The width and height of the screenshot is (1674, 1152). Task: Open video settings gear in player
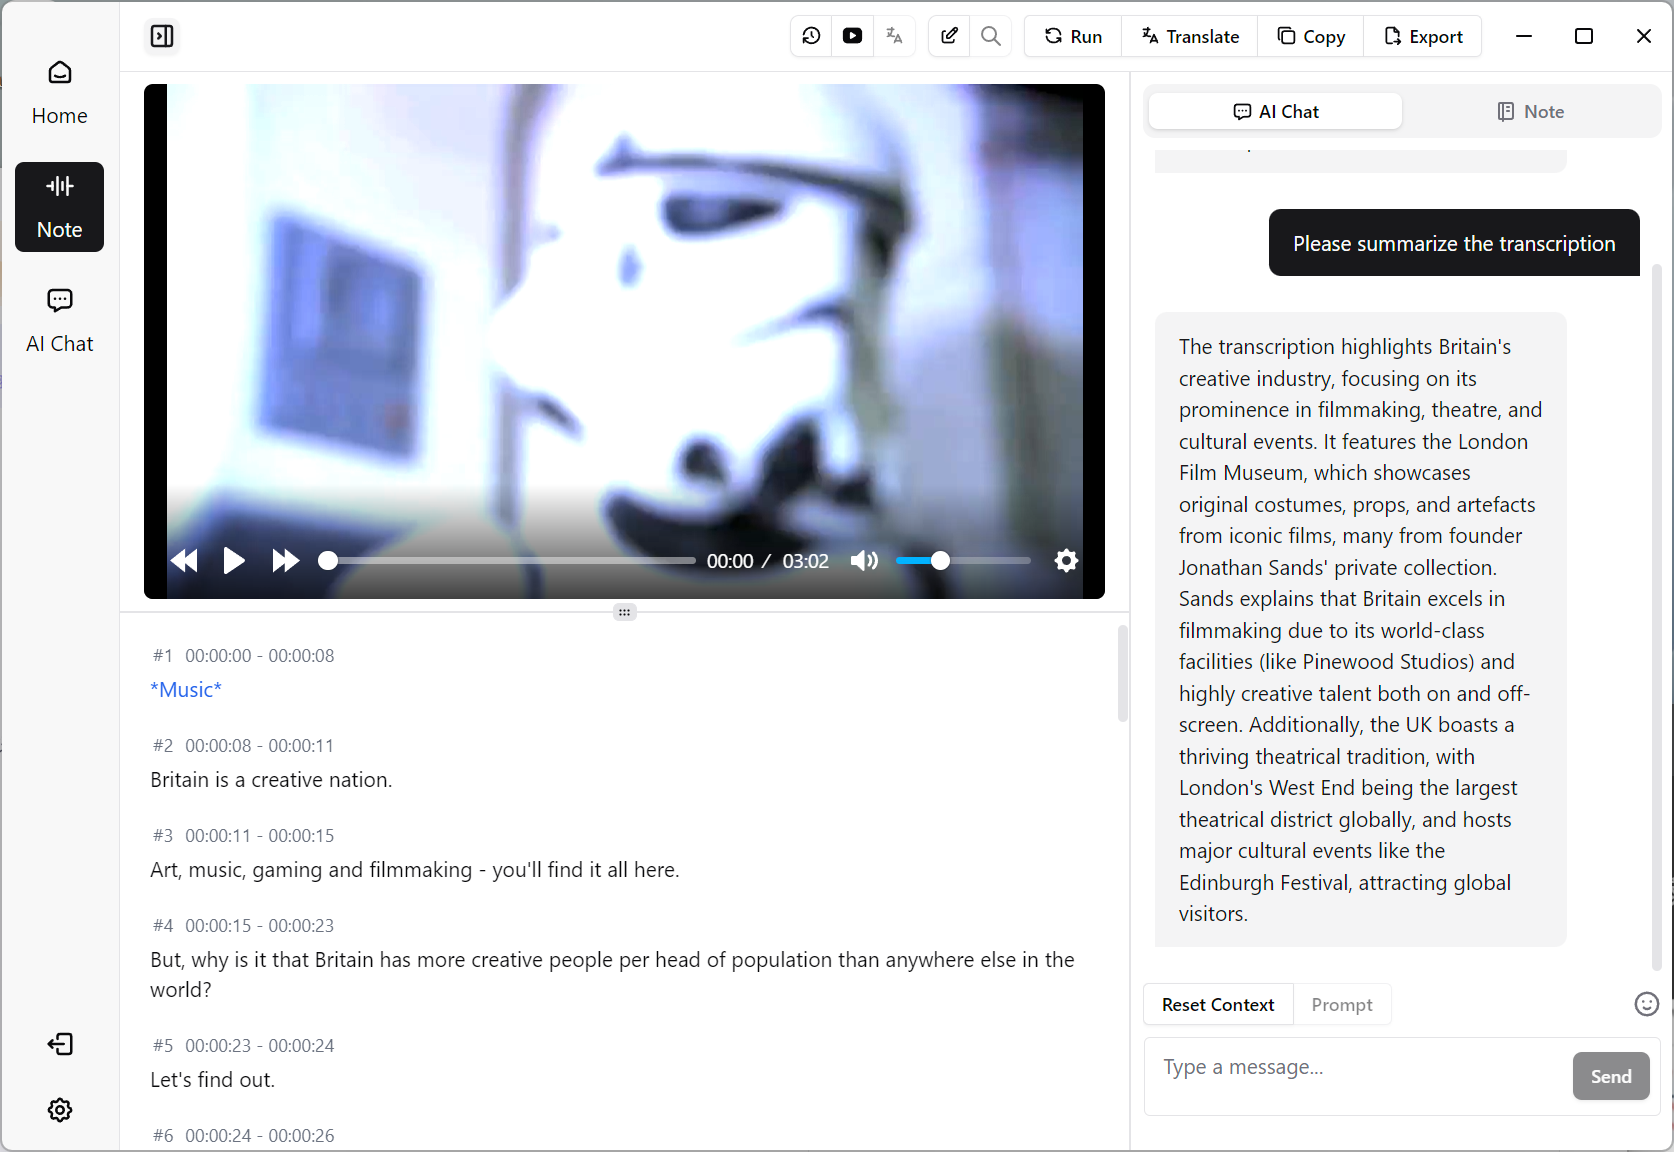coord(1067,561)
